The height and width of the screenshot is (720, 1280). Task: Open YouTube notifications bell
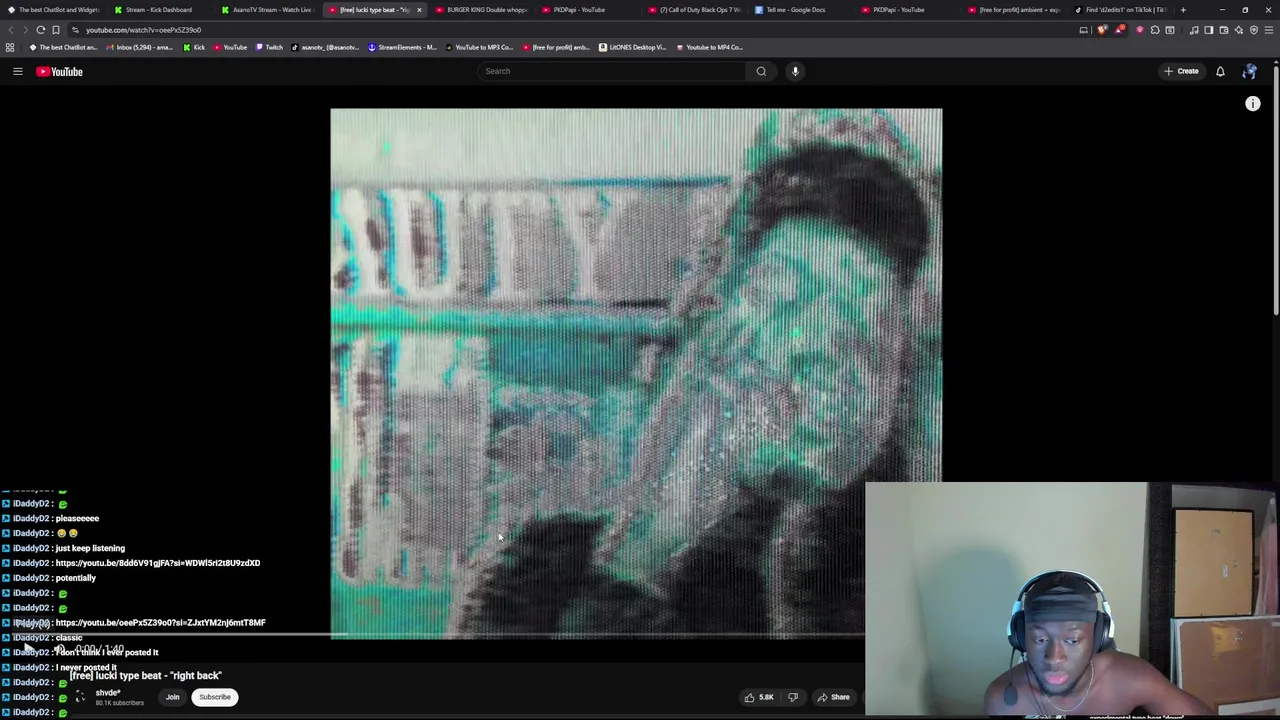coord(1220,71)
